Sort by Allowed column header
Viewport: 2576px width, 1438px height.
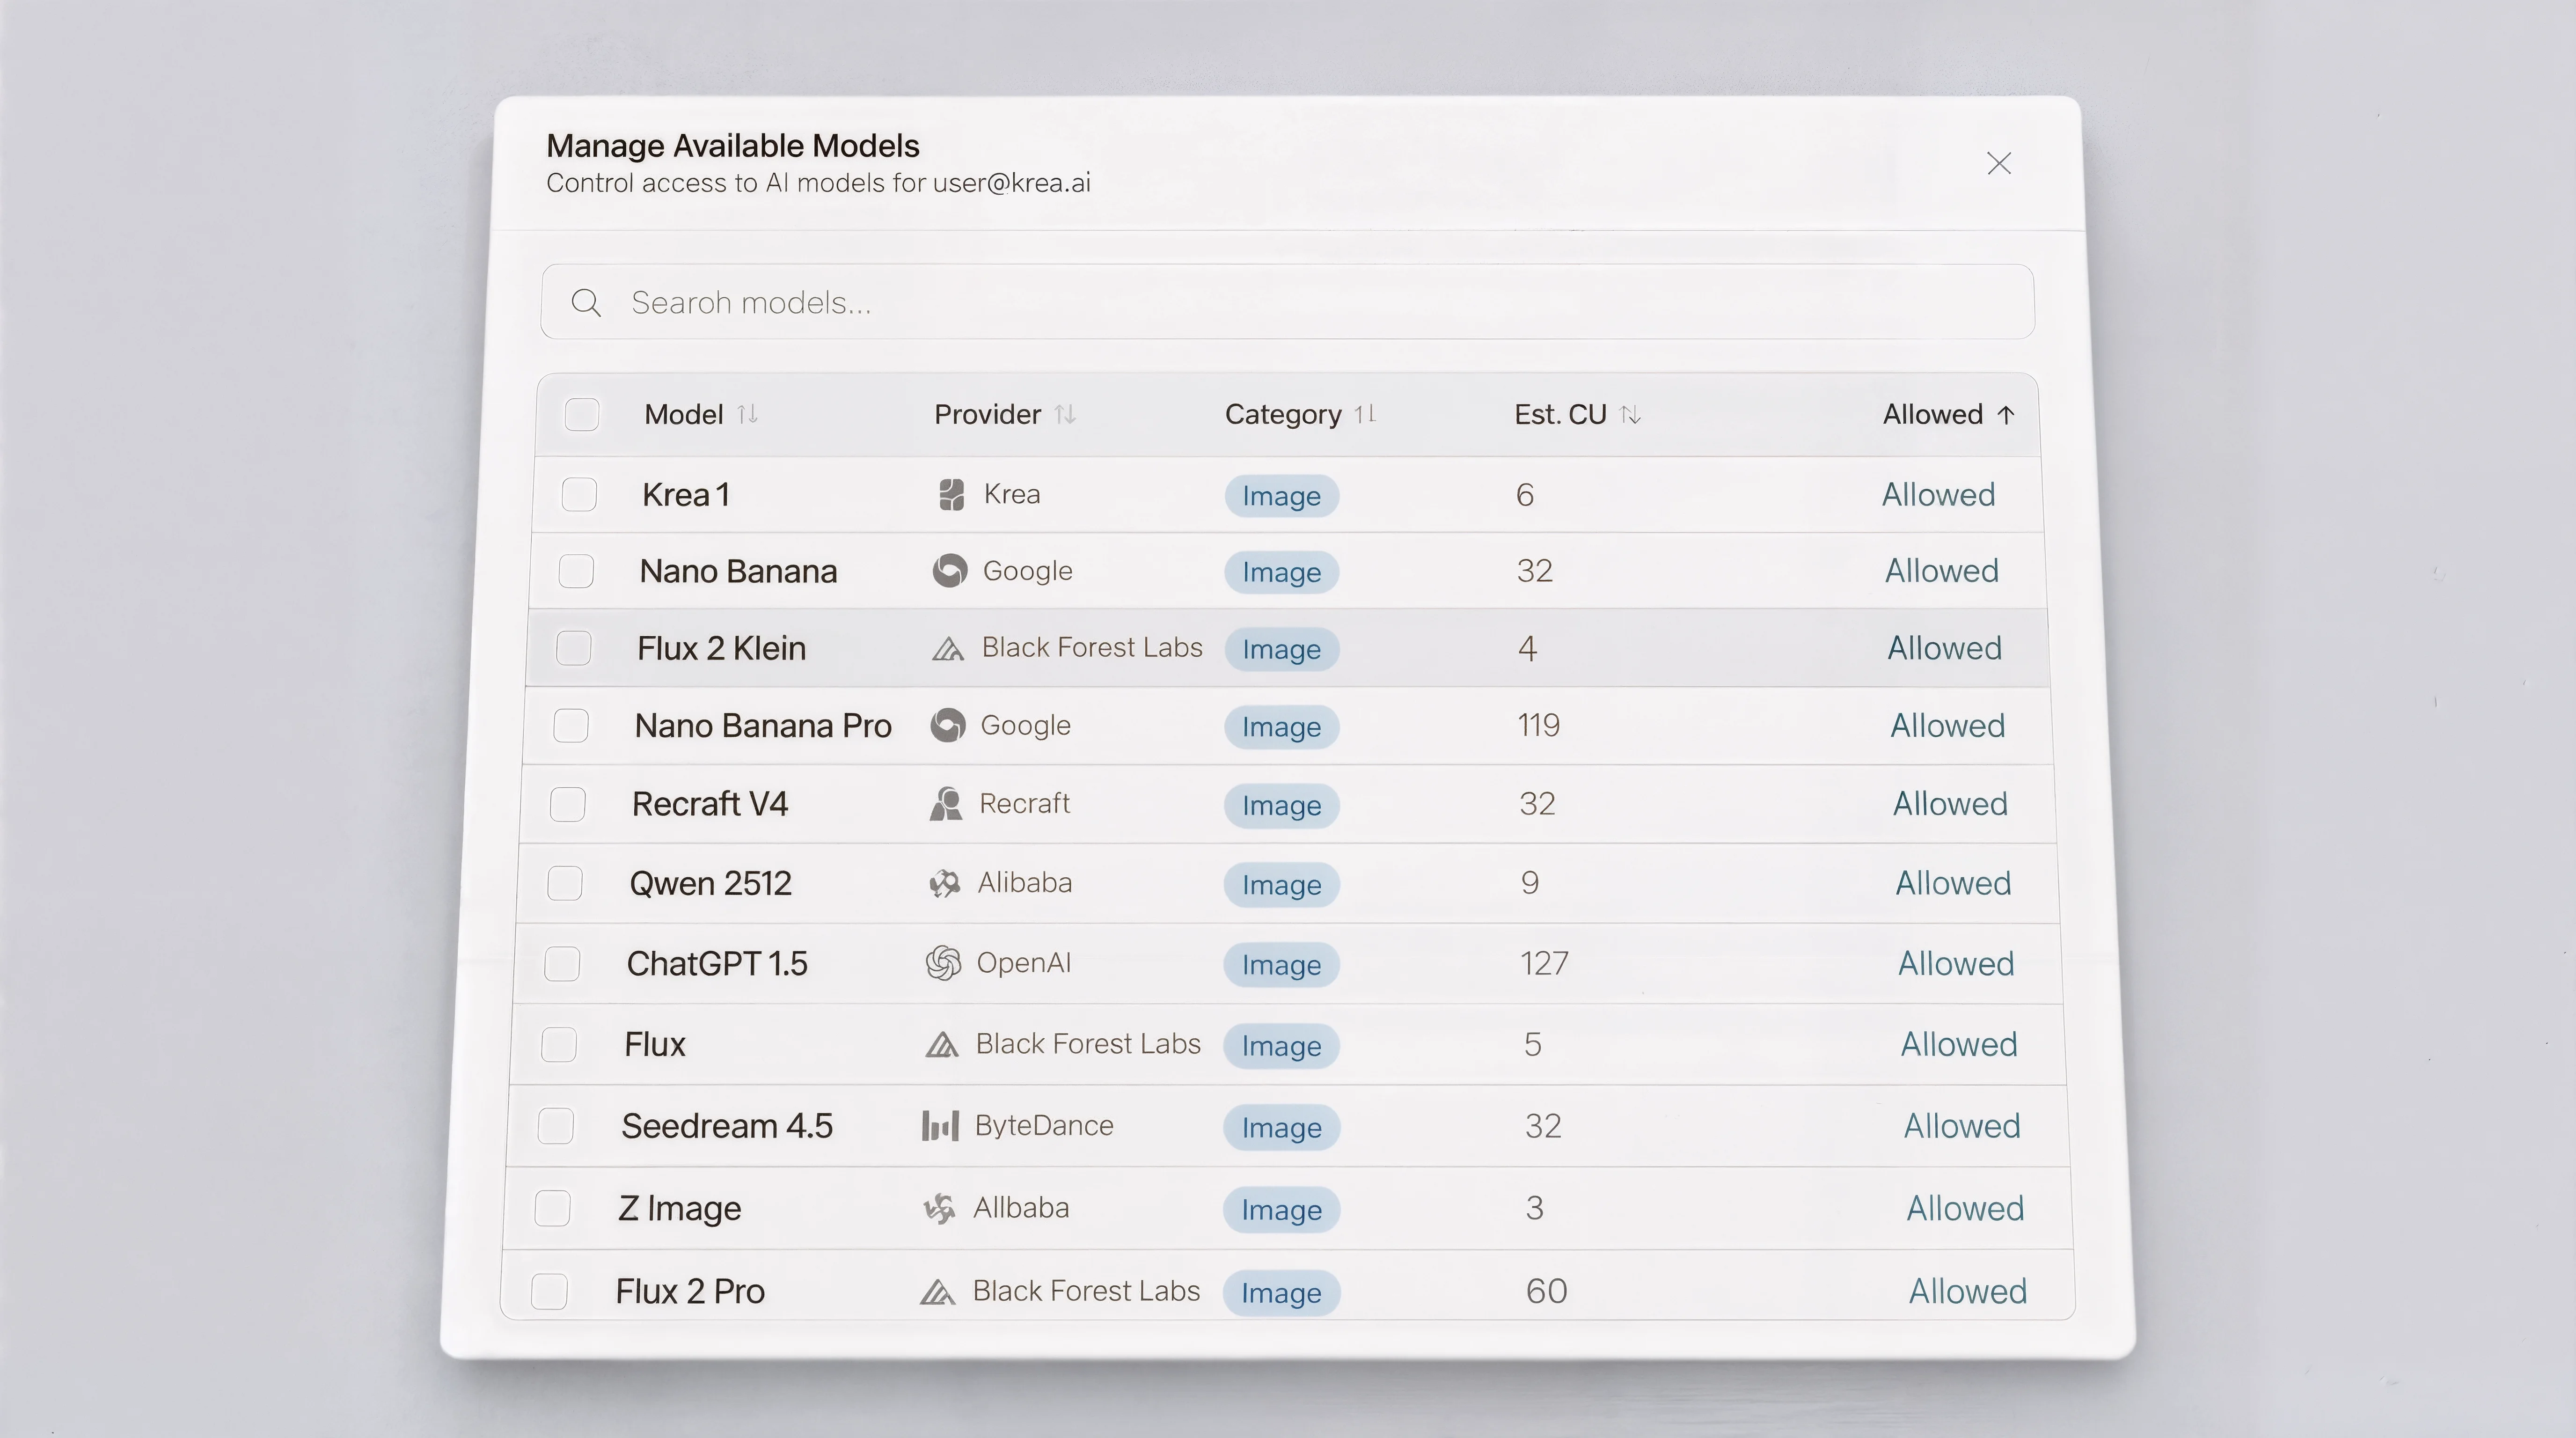tap(1949, 415)
